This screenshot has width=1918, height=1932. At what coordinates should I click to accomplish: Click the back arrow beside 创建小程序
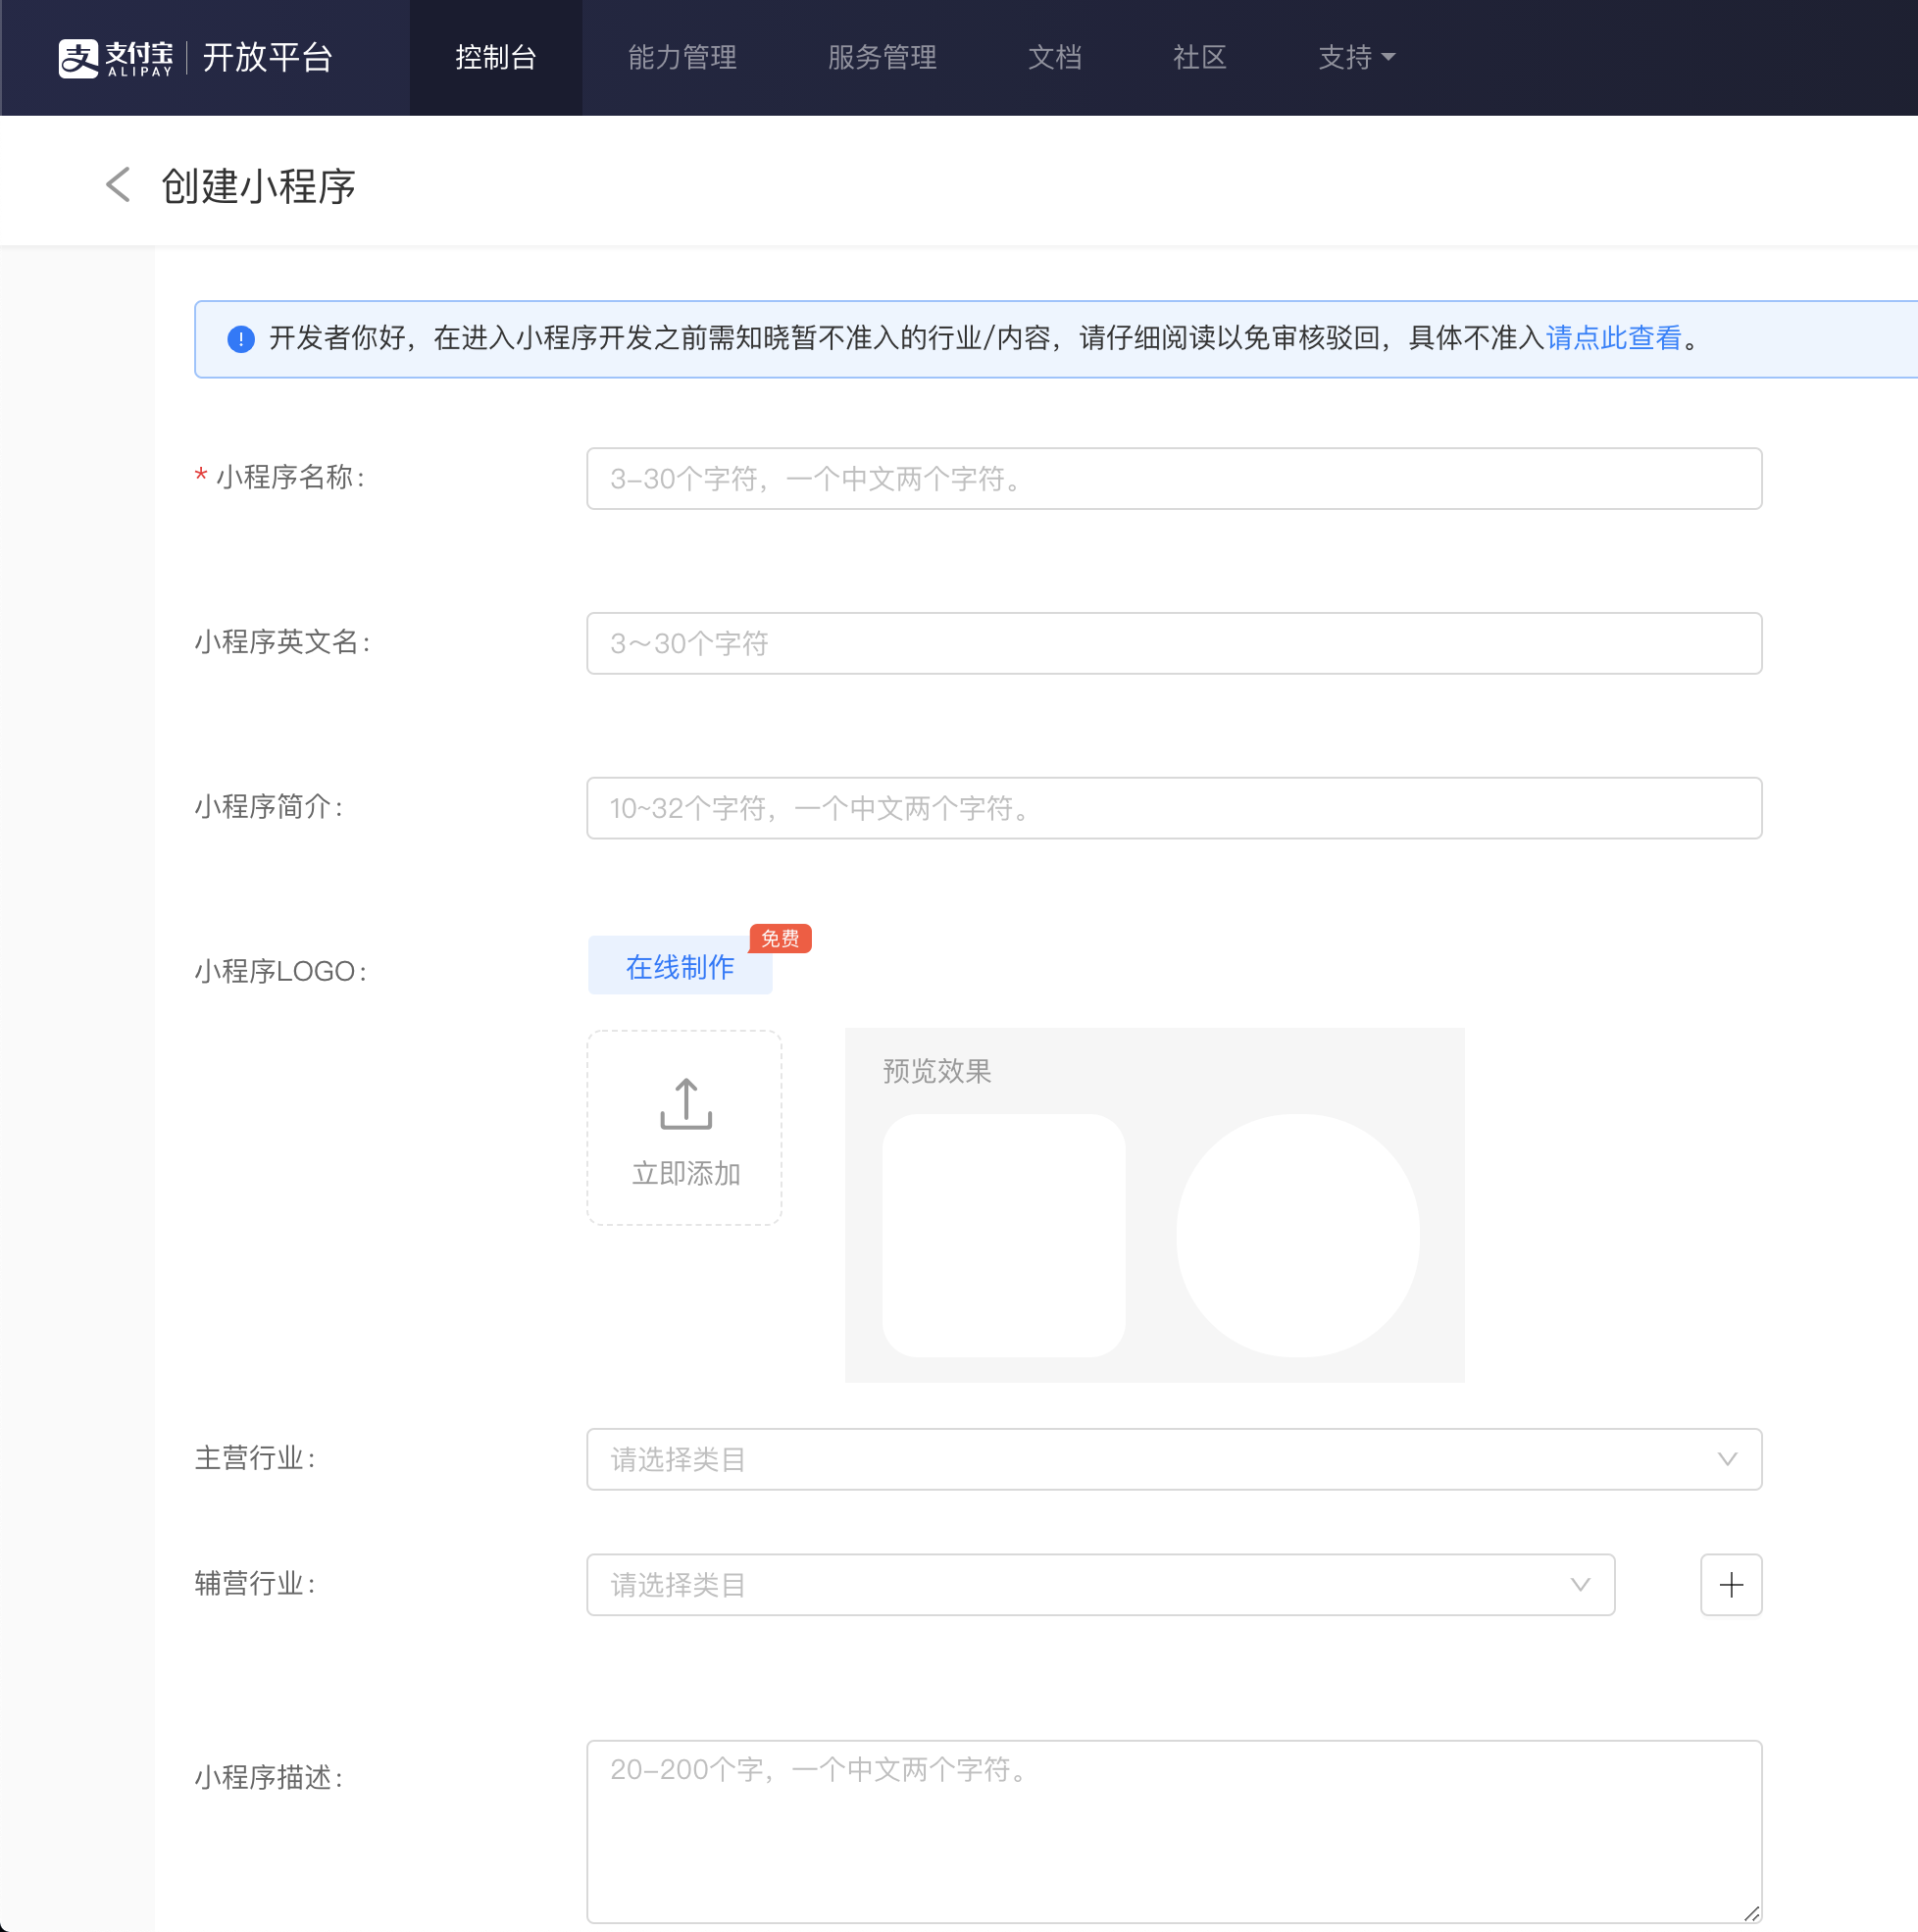pyautogui.click(x=118, y=185)
